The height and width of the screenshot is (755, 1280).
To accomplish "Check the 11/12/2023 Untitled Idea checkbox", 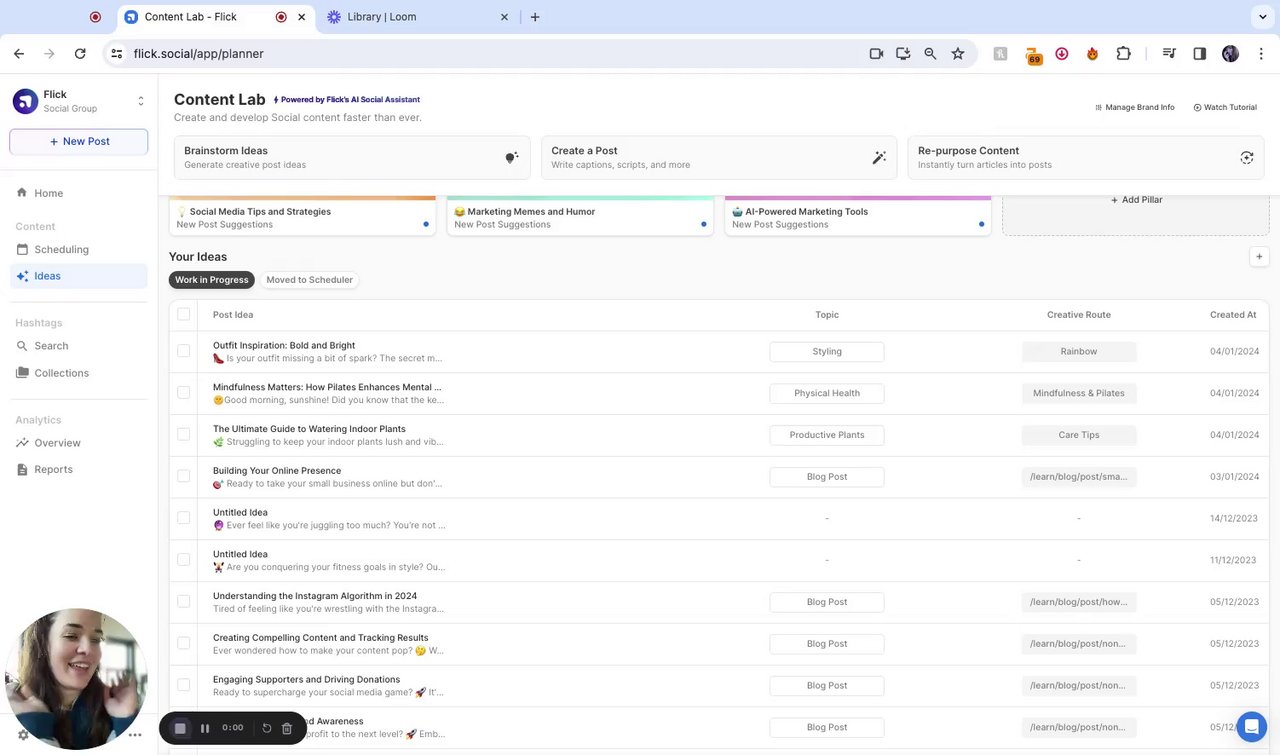I will 183,560.
